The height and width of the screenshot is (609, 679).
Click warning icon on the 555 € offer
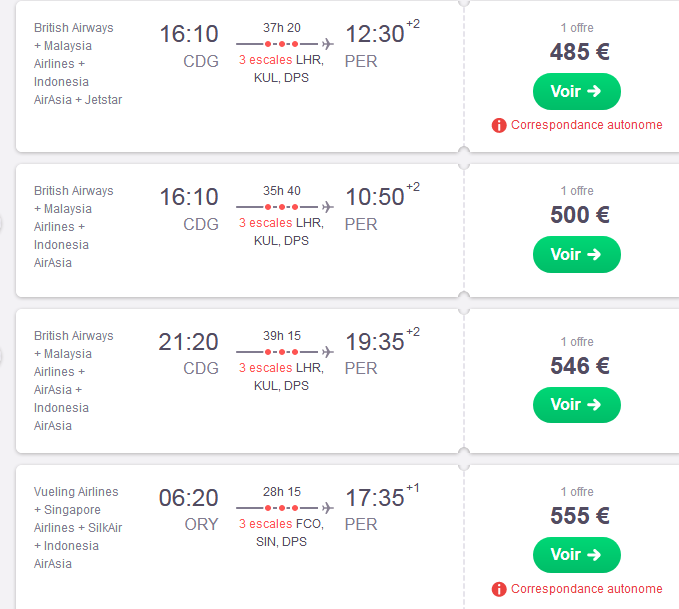[x=499, y=589]
